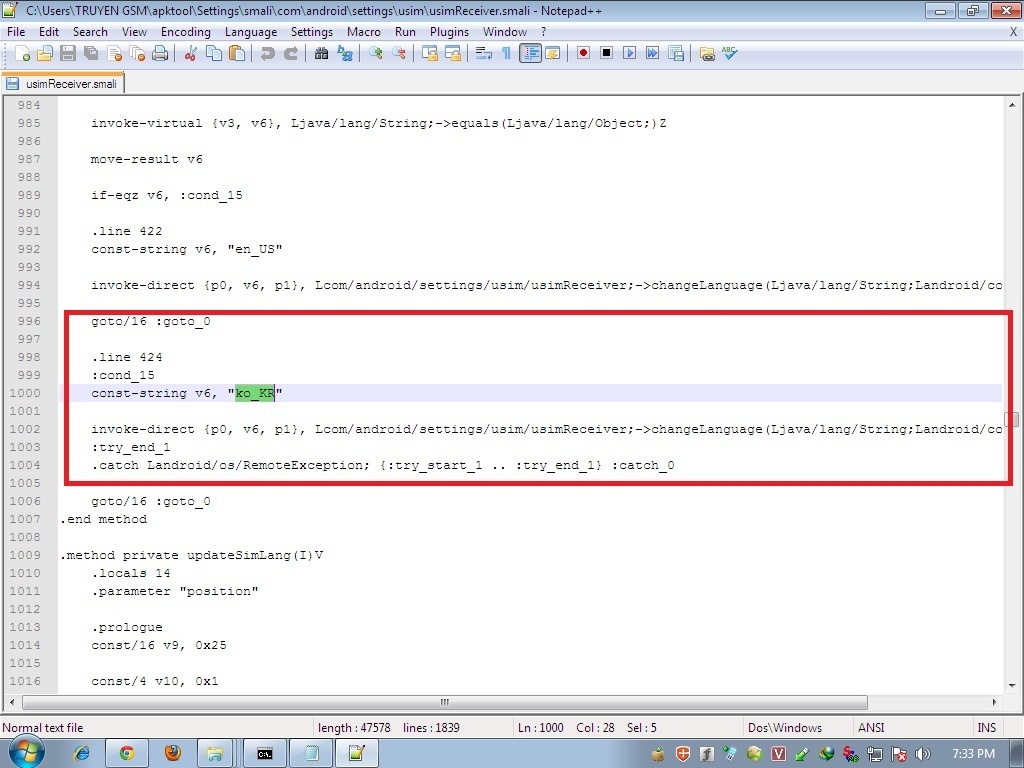Play back the recorded macro
The width and height of the screenshot is (1024, 768).
[629, 53]
